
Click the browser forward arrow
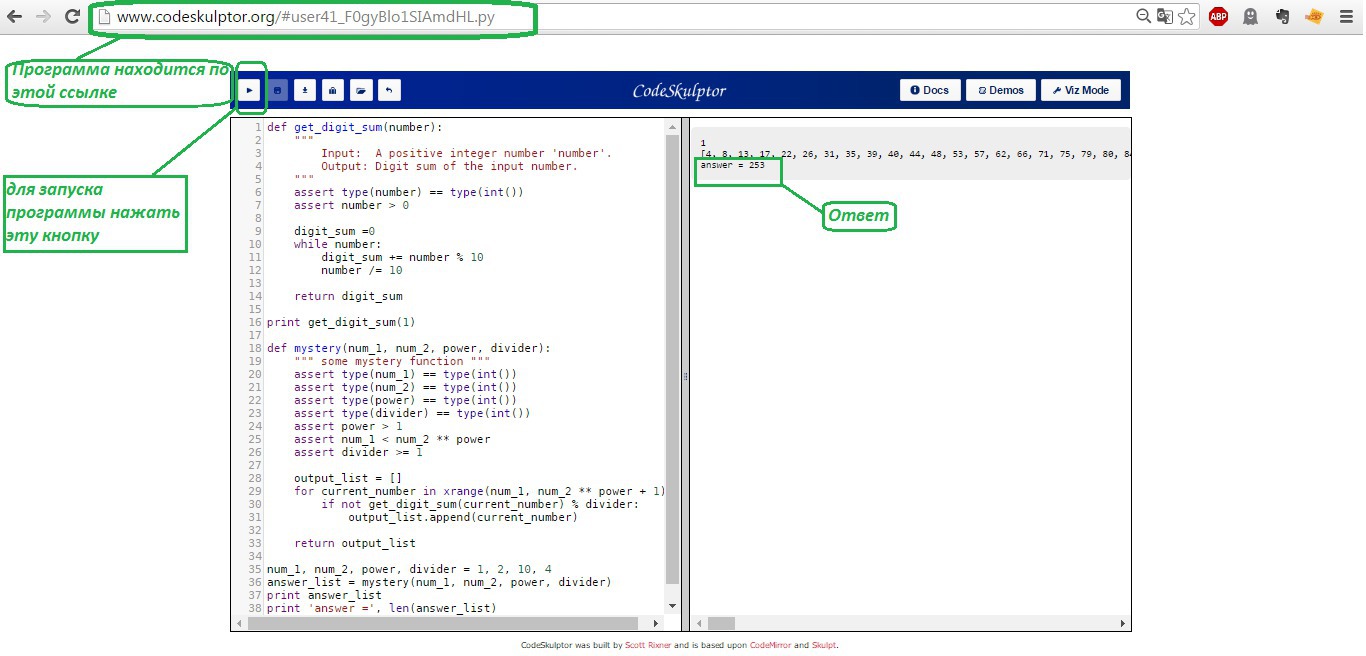[43, 17]
